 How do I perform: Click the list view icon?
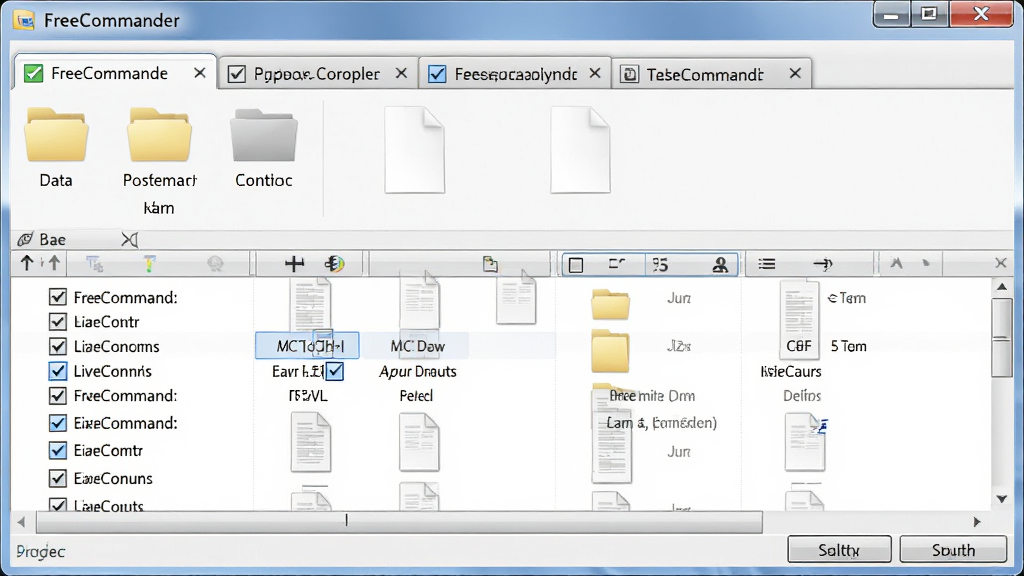pos(767,264)
